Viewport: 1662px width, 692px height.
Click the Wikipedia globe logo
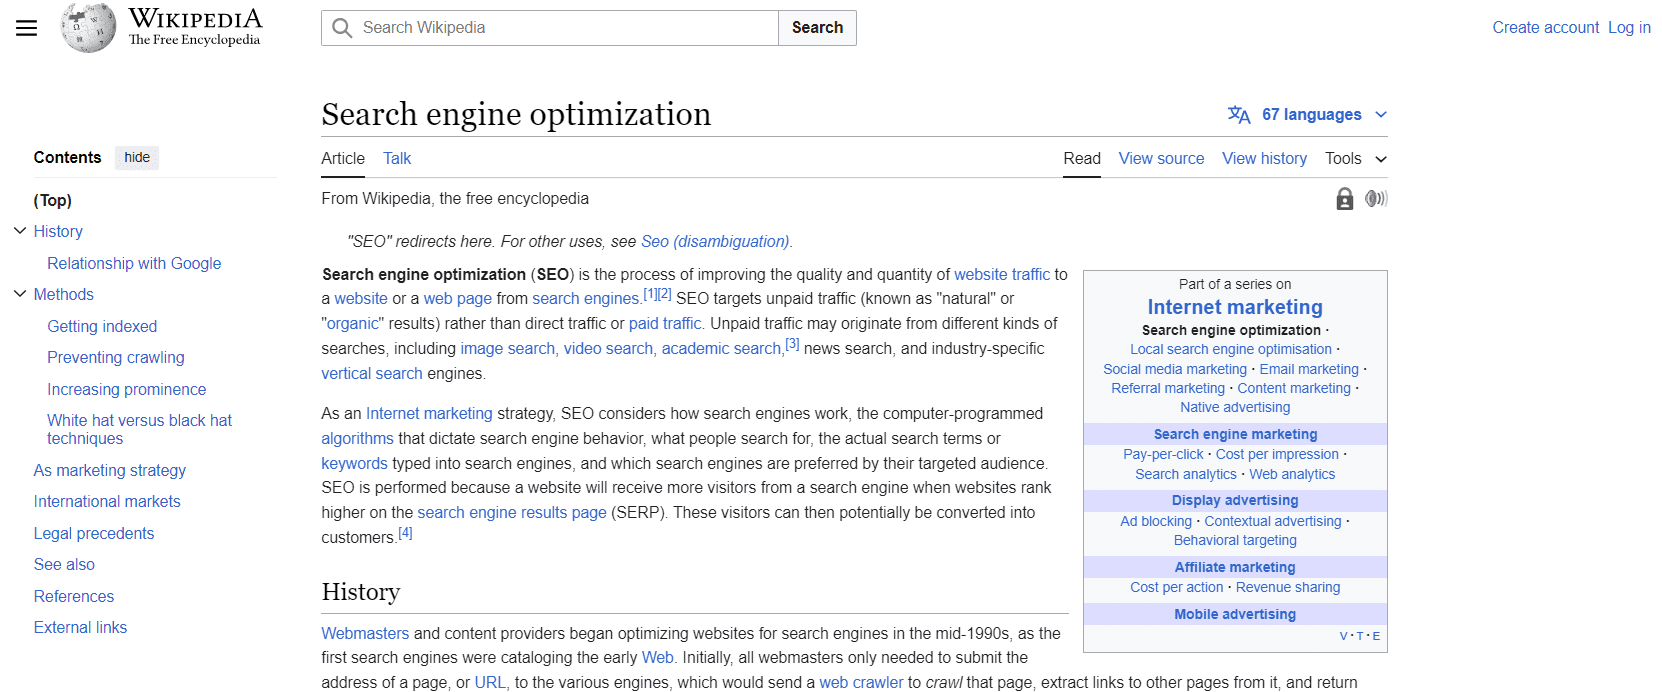coord(88,27)
